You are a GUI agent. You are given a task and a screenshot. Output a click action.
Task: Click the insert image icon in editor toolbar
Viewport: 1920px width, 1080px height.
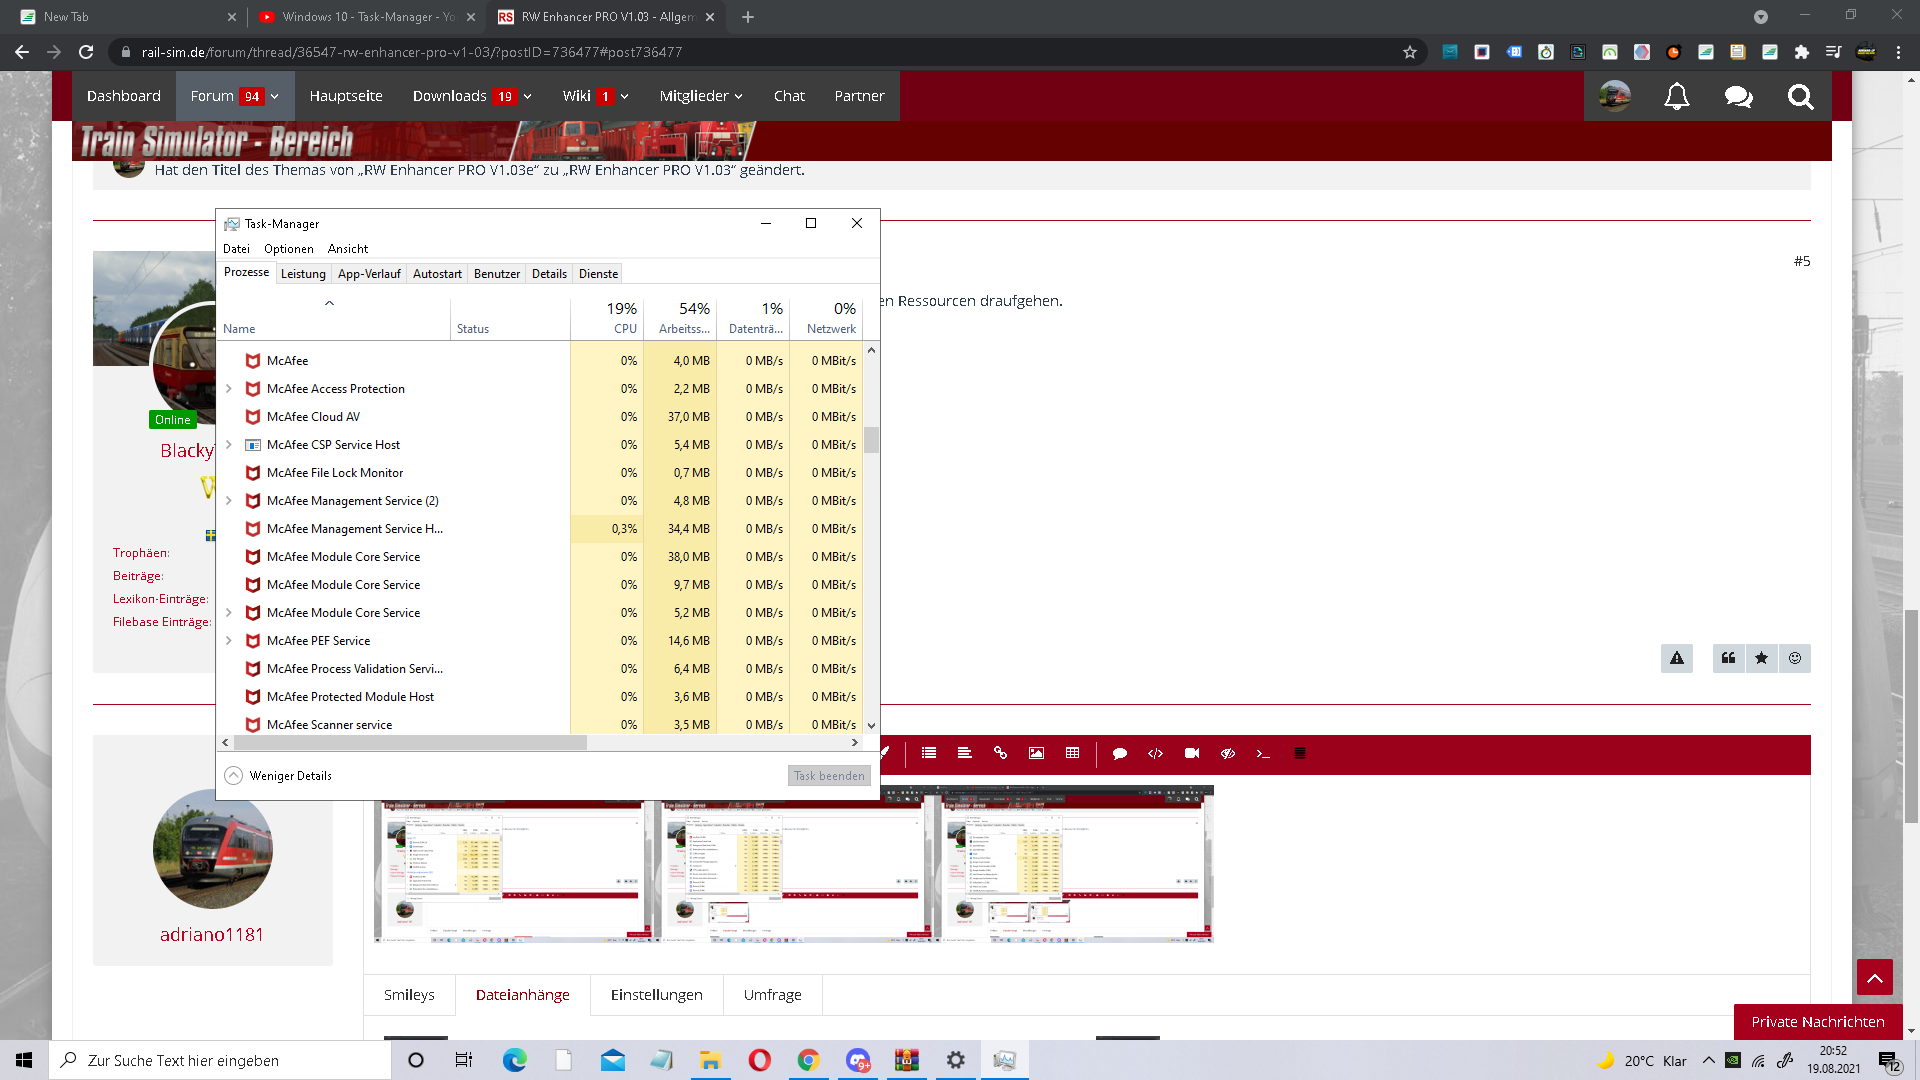(x=1036, y=753)
